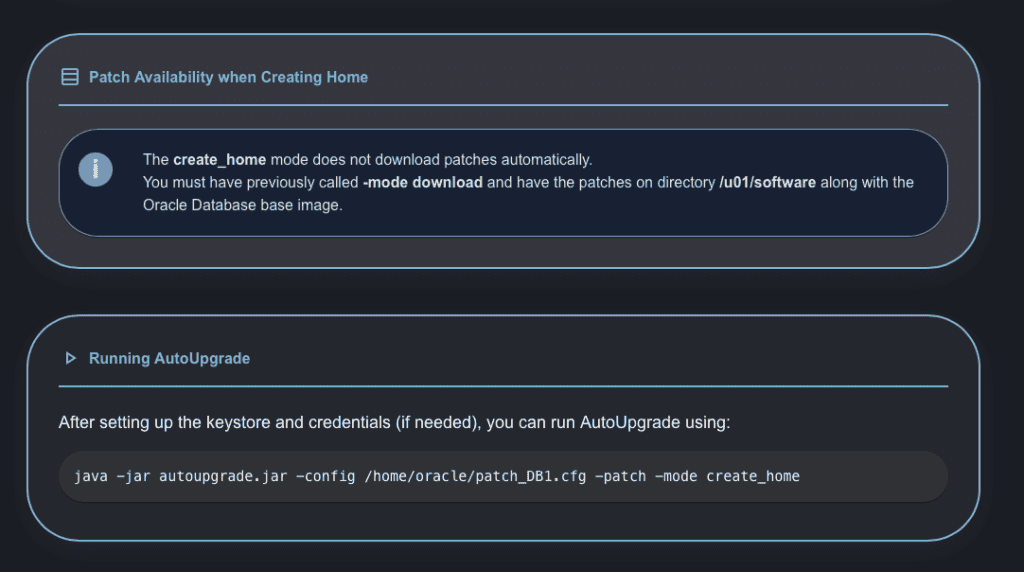Image resolution: width=1024 pixels, height=572 pixels.
Task: Click the bold "/u01/software" directory path
Action: (768, 182)
